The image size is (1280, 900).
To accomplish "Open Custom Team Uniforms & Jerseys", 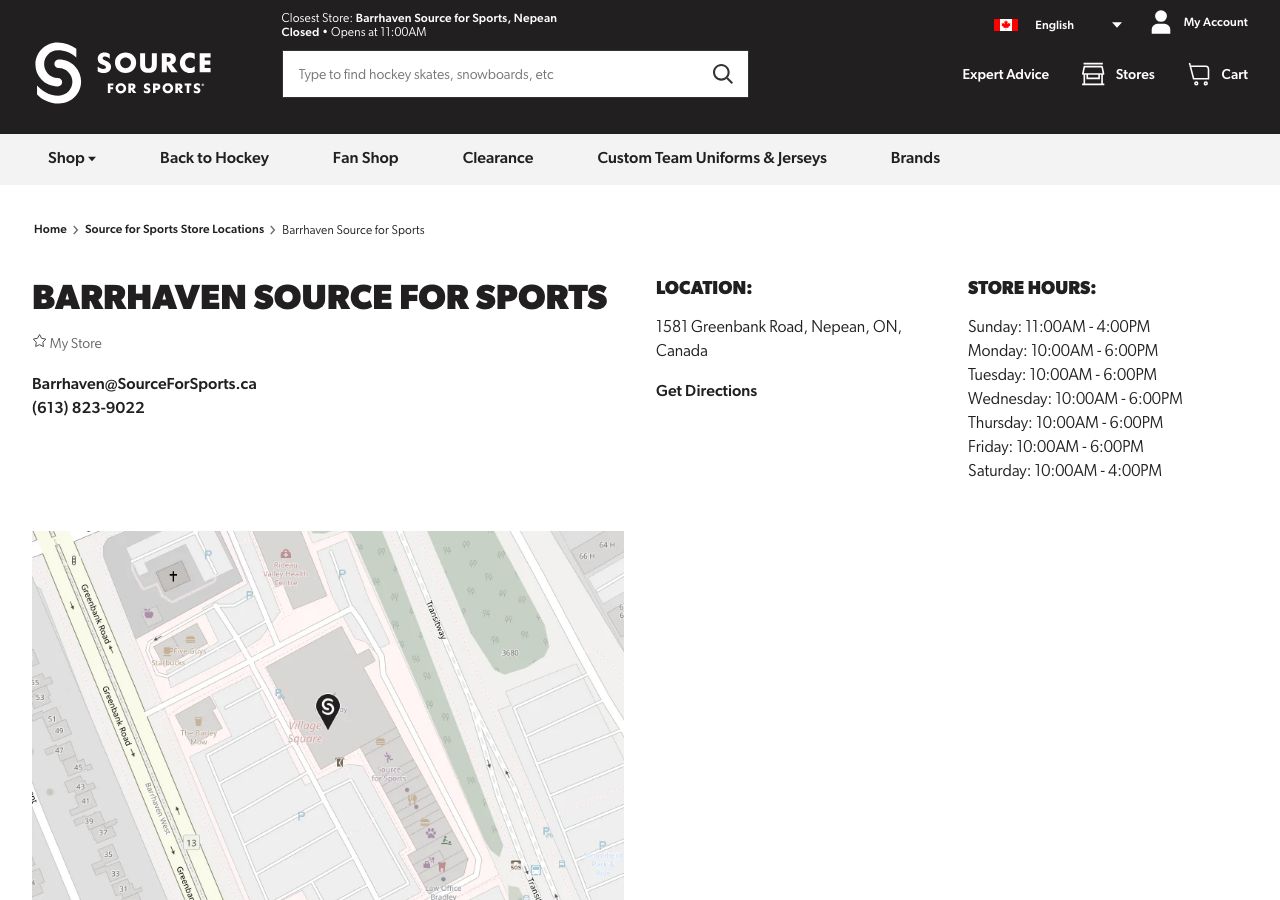I will click(x=712, y=158).
